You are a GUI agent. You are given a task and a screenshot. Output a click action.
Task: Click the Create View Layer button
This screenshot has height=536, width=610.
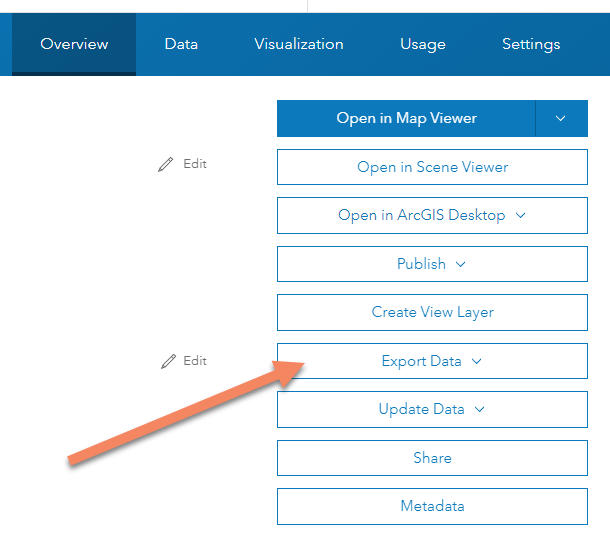pos(432,312)
